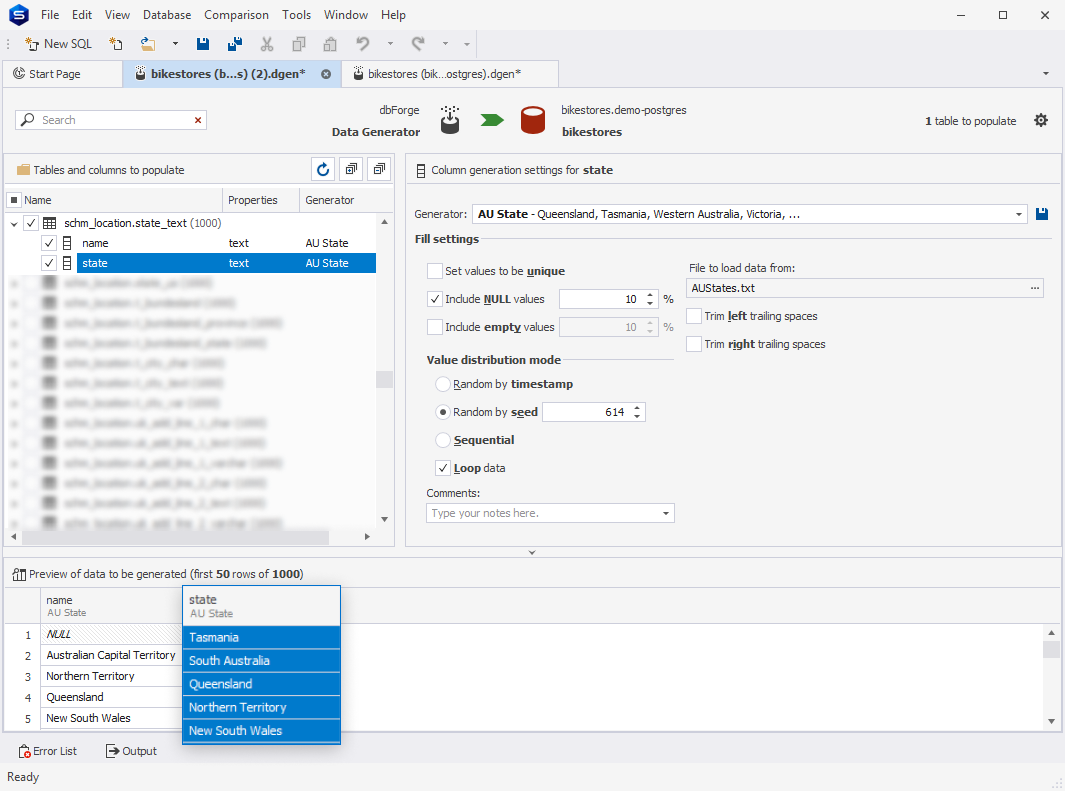Open the Comparison menu
The height and width of the screenshot is (791, 1065).
(236, 15)
